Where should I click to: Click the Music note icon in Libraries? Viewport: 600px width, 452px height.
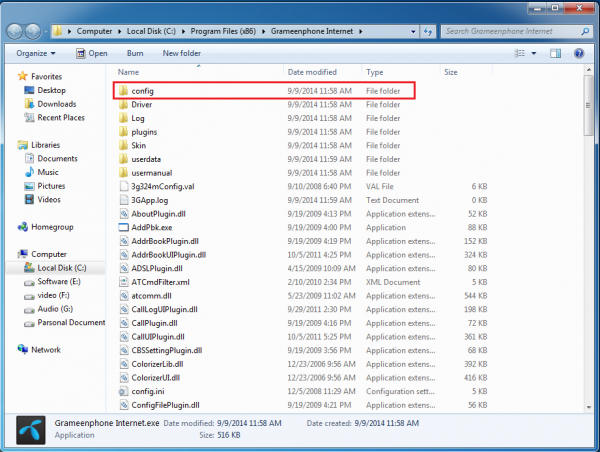(x=29, y=172)
